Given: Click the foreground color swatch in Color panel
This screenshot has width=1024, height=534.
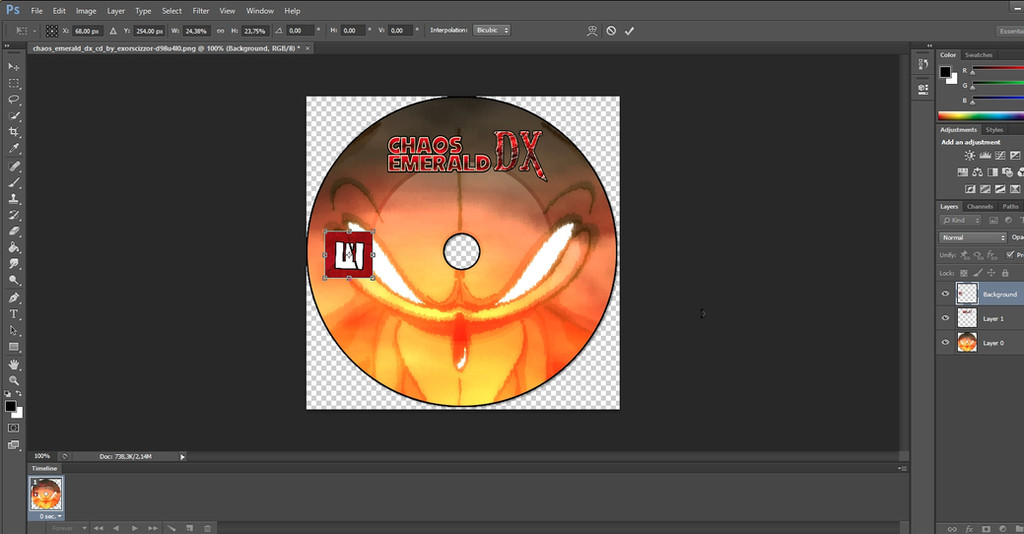Looking at the screenshot, I should [945, 72].
